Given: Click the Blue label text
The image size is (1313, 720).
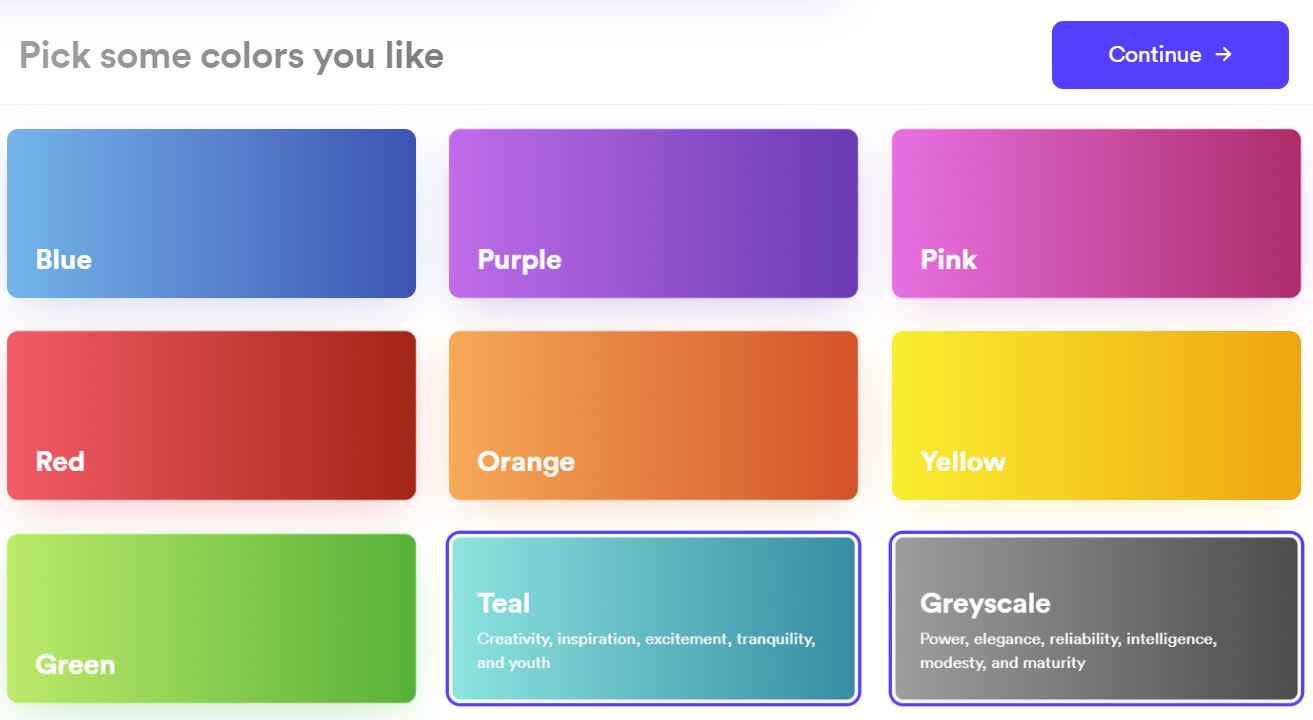Looking at the screenshot, I should (64, 260).
